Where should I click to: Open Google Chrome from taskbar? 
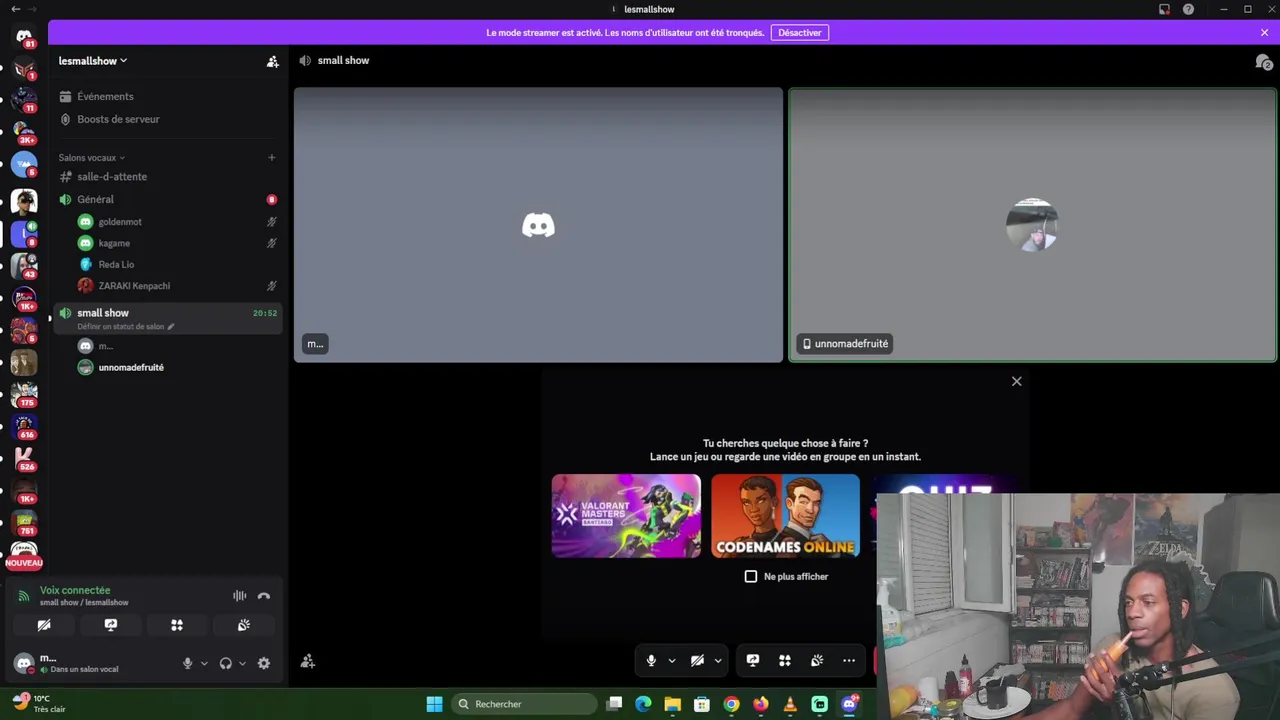[731, 704]
